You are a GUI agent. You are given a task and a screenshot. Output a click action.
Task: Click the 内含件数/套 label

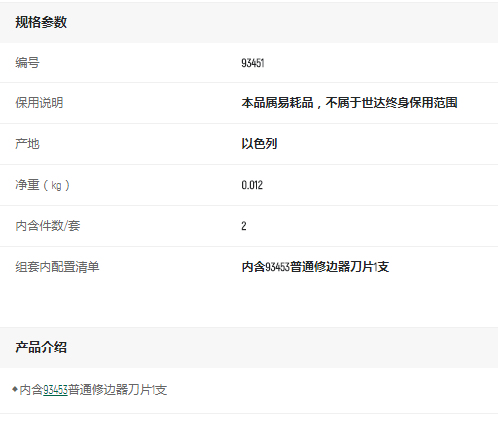click(x=48, y=226)
